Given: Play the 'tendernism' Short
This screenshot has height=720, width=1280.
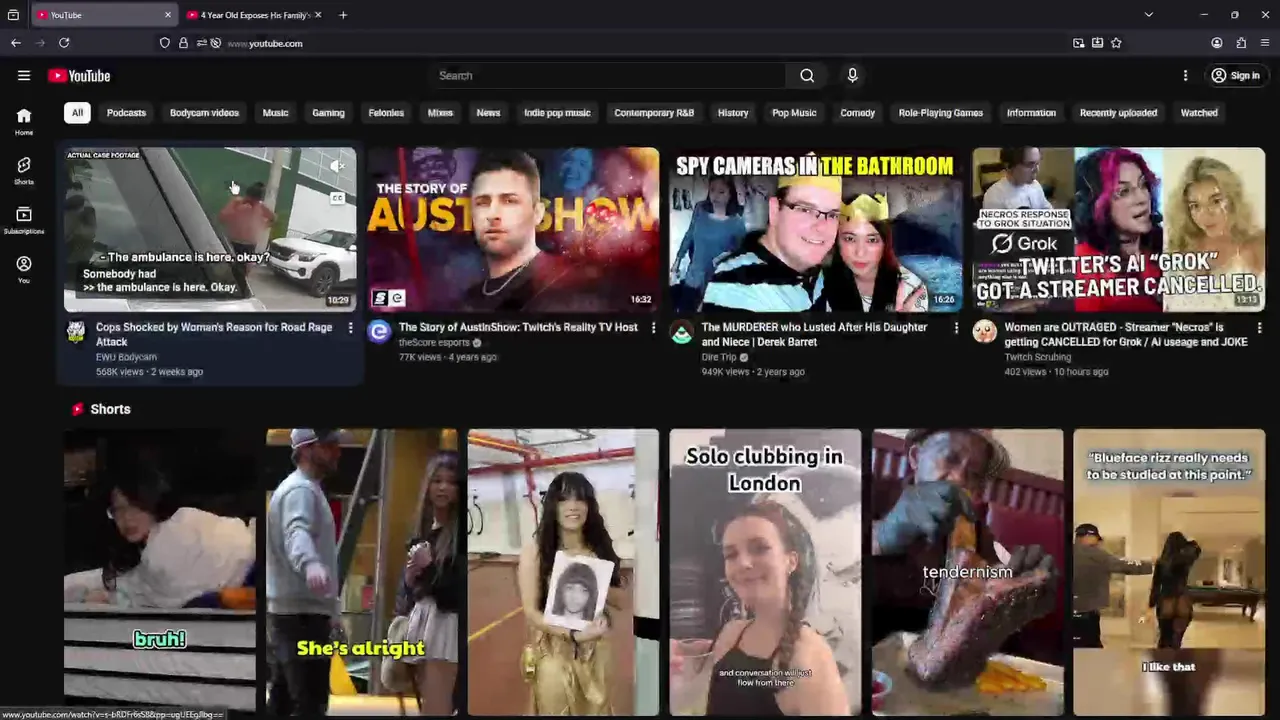Looking at the screenshot, I should pos(967,572).
